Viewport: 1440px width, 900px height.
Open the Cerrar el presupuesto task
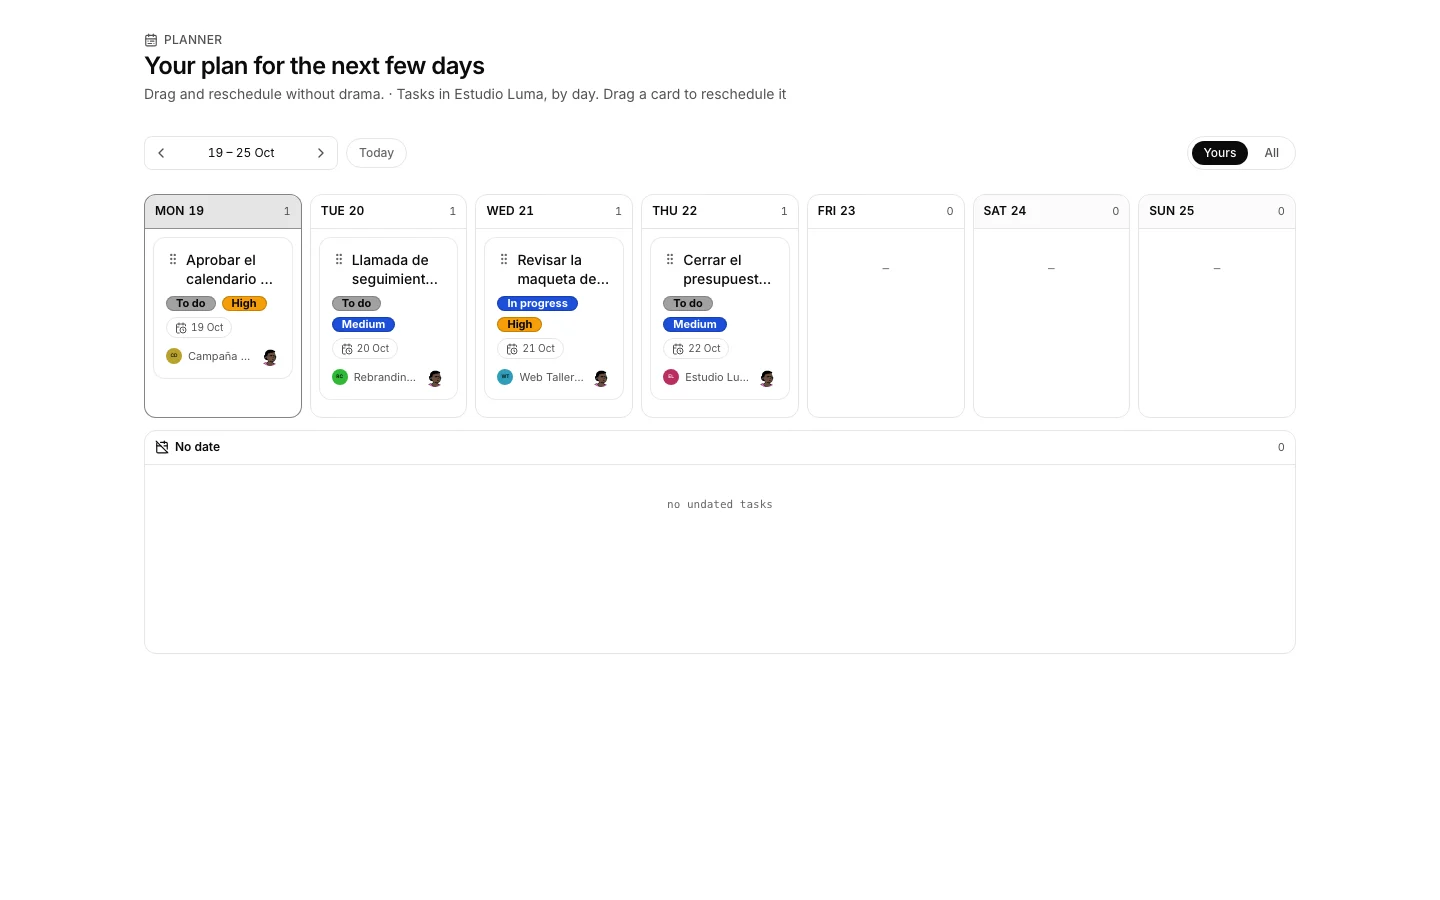click(727, 269)
